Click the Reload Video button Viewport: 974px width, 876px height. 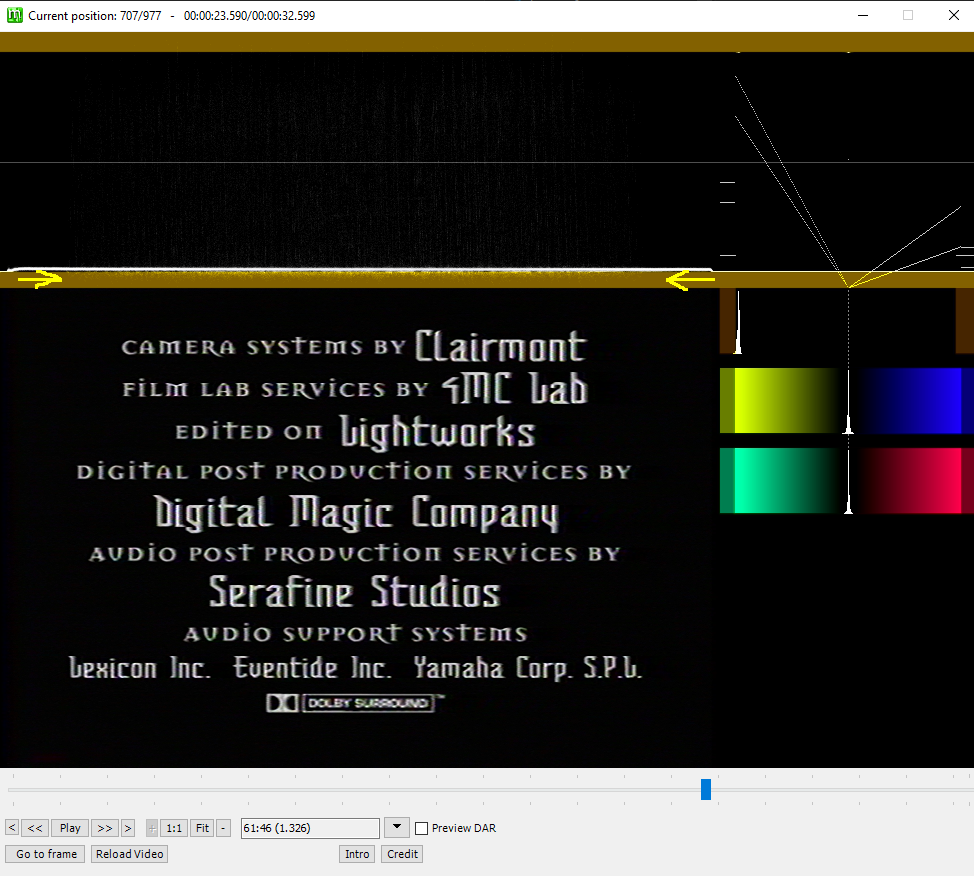pyautogui.click(x=130, y=854)
